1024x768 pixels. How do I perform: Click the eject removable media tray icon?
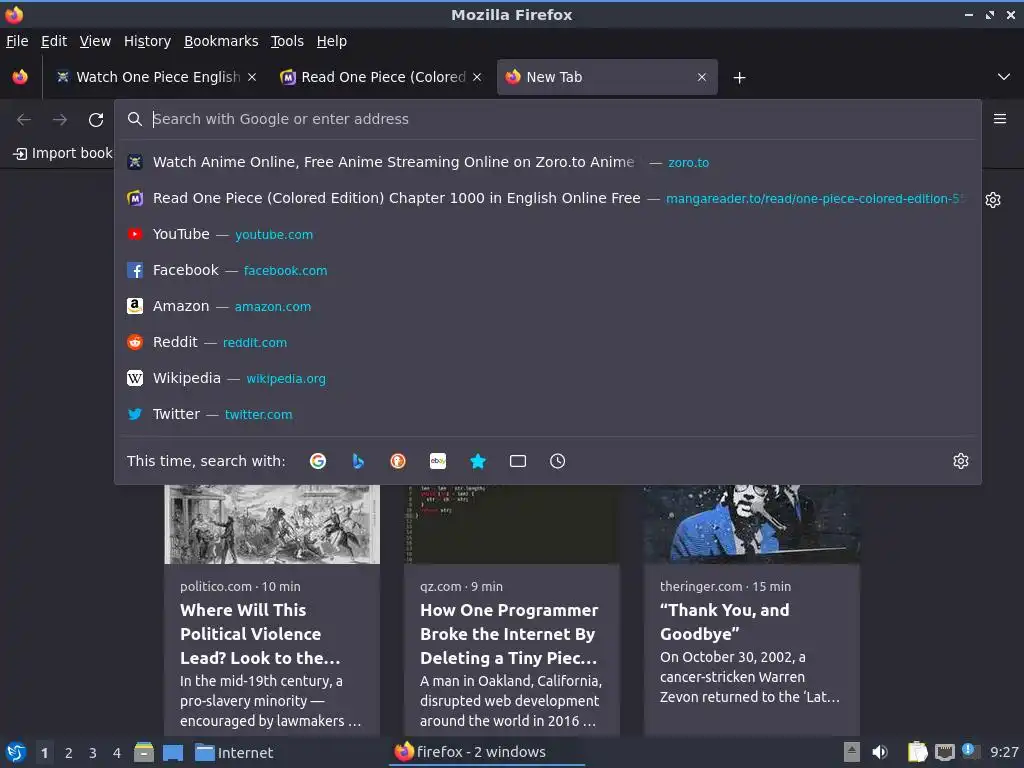point(852,752)
